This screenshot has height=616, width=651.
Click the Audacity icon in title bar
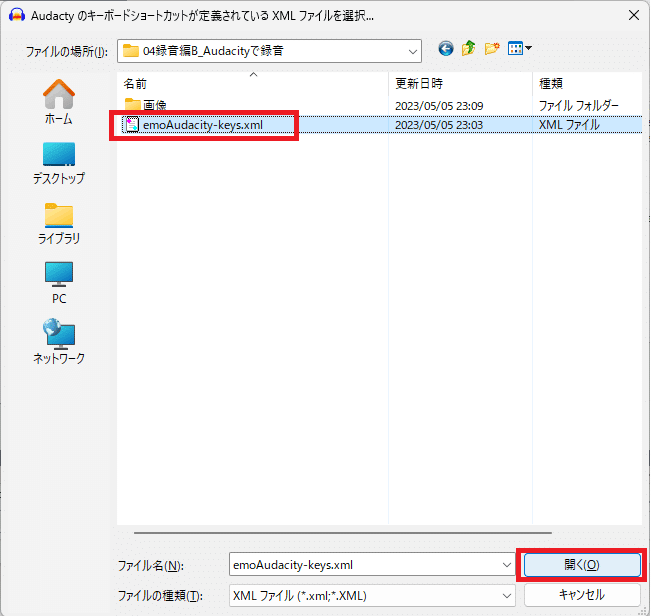pyautogui.click(x=17, y=15)
